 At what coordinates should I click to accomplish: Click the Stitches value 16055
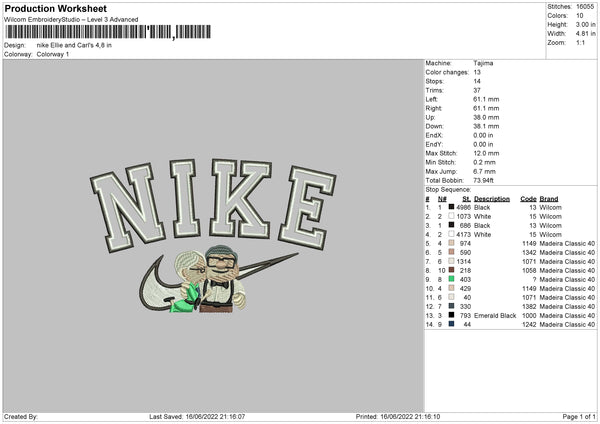585,7
